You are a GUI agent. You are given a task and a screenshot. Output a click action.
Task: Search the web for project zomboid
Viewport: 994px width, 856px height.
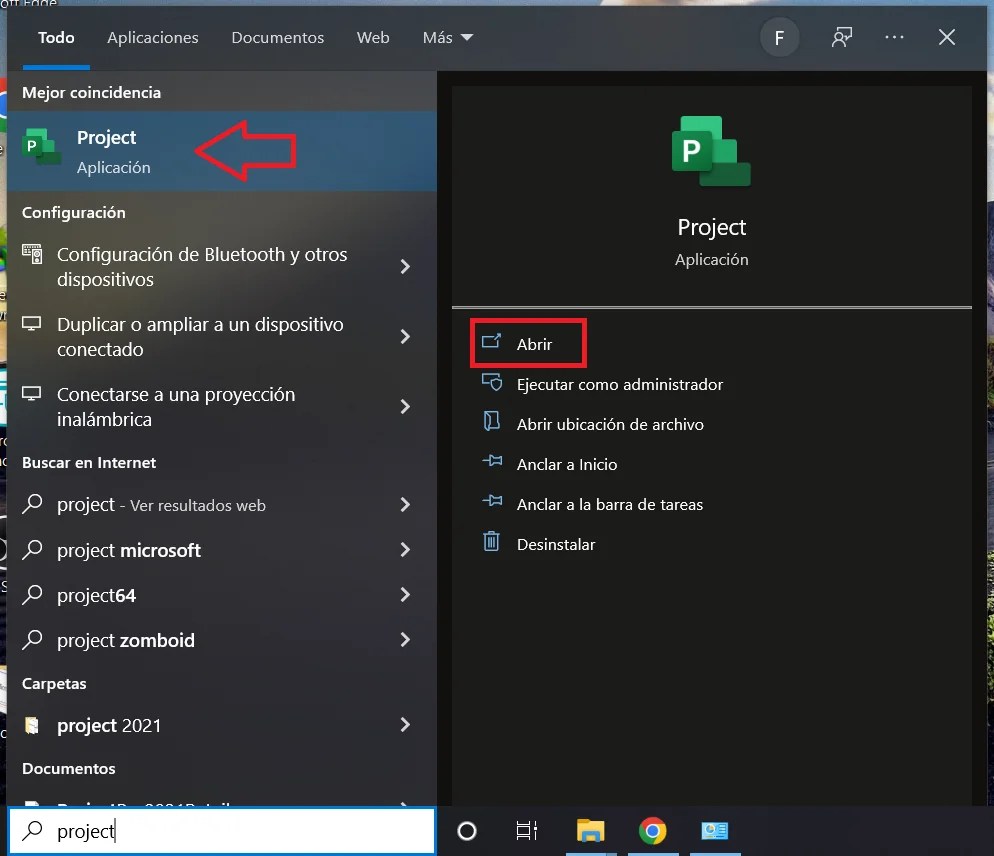[222, 640]
